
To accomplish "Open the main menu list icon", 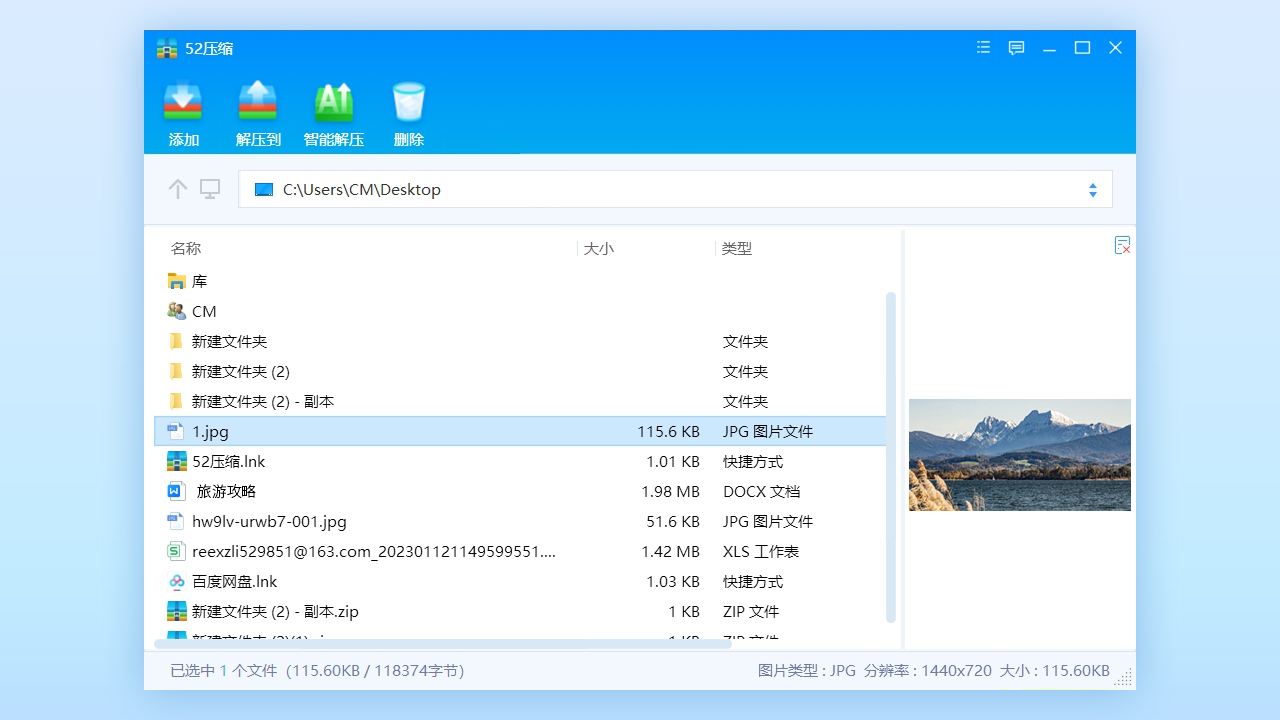I will (982, 47).
